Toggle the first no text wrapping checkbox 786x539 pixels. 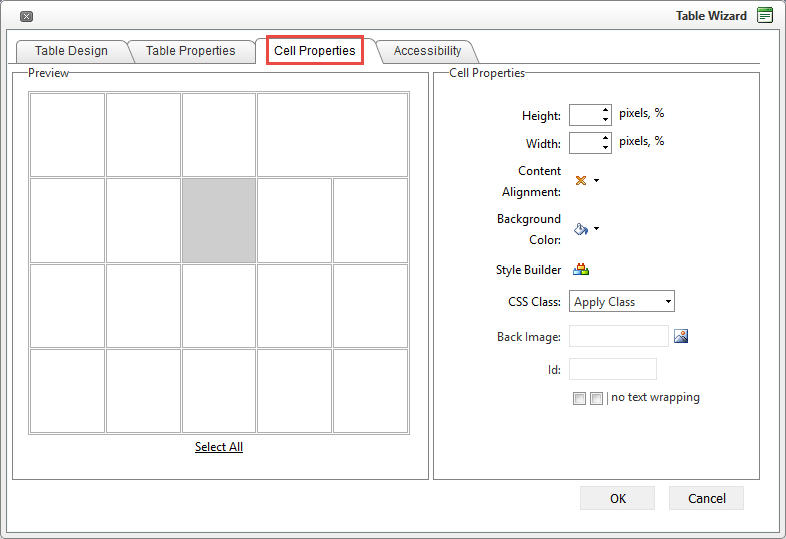tap(579, 398)
